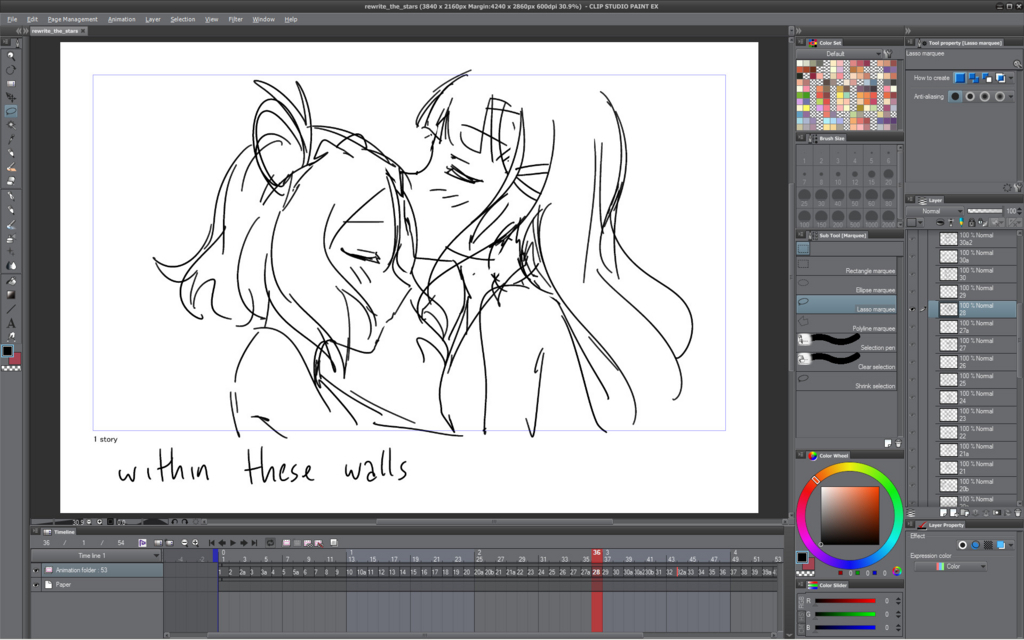Click the green G color slider
1024x640 pixels.
(x=844, y=614)
